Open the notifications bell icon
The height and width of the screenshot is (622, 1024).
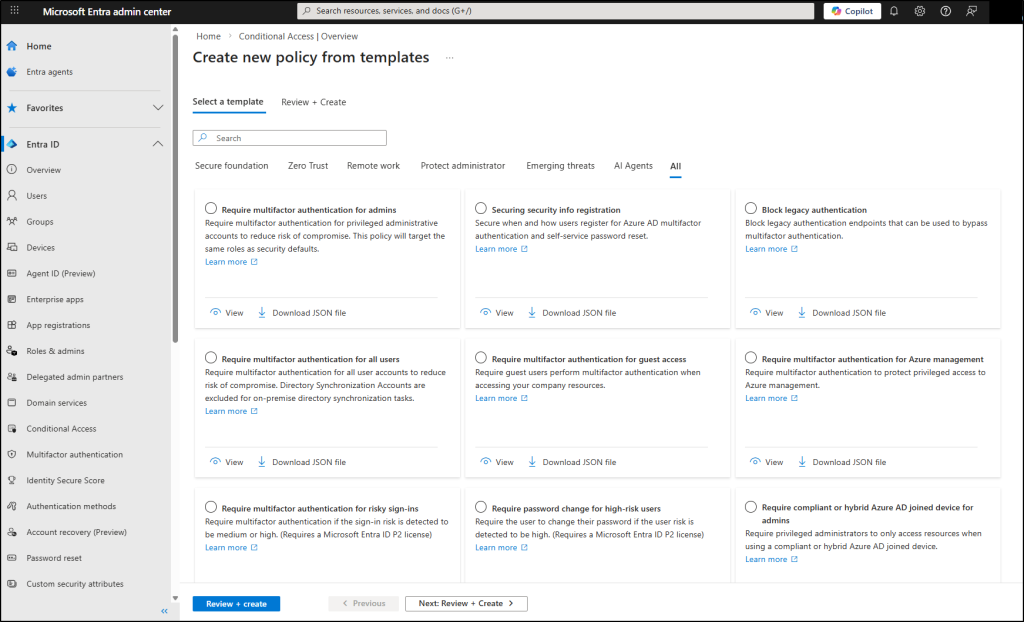[894, 11]
